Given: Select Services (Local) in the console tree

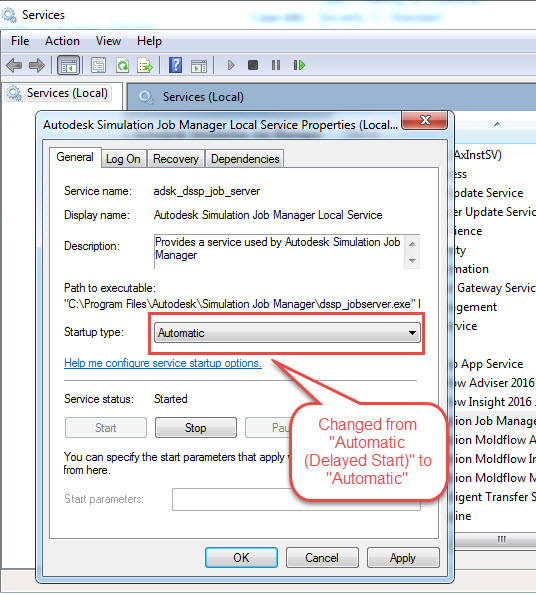Looking at the screenshot, I should pos(58,93).
